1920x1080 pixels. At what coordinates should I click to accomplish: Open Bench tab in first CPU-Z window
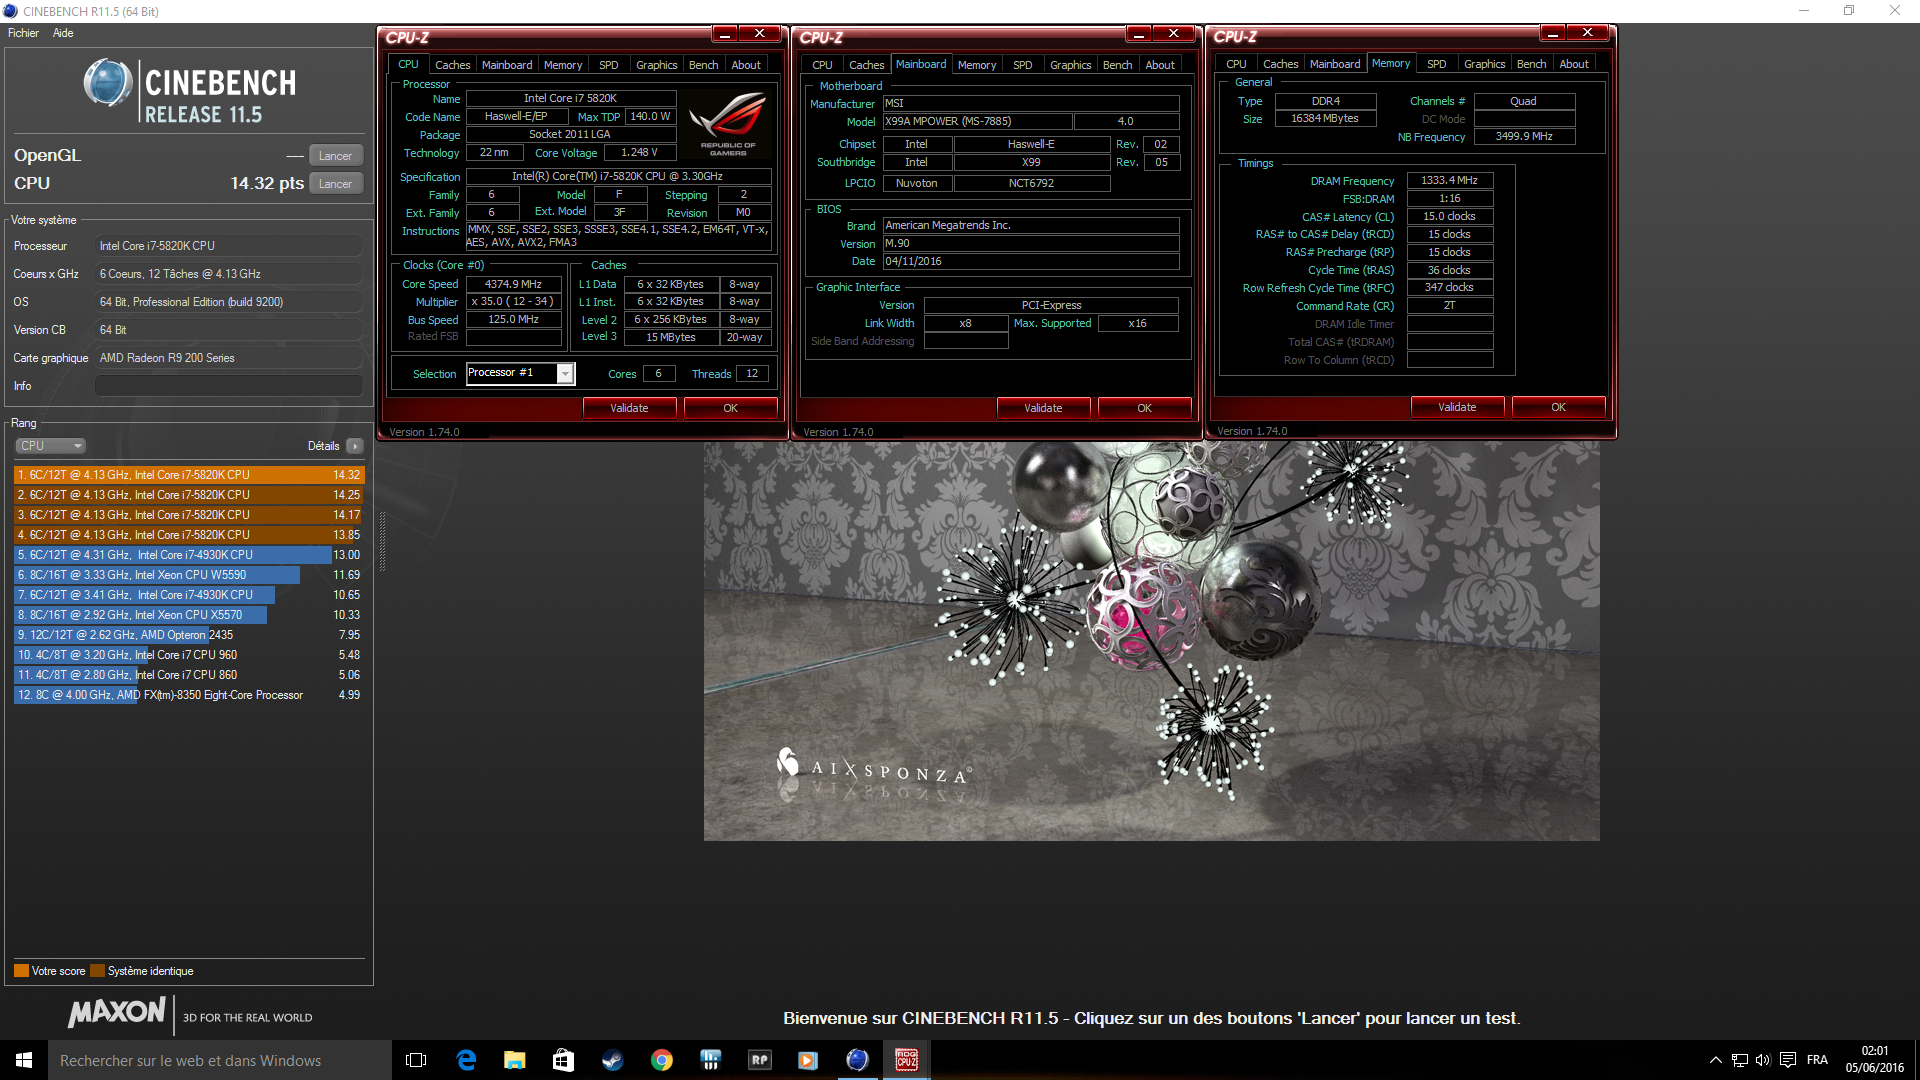click(x=703, y=65)
